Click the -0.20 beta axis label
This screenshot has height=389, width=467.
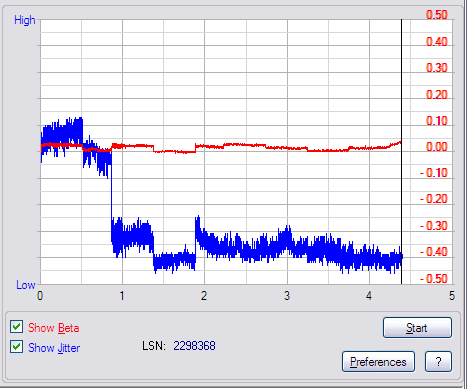pos(433,199)
